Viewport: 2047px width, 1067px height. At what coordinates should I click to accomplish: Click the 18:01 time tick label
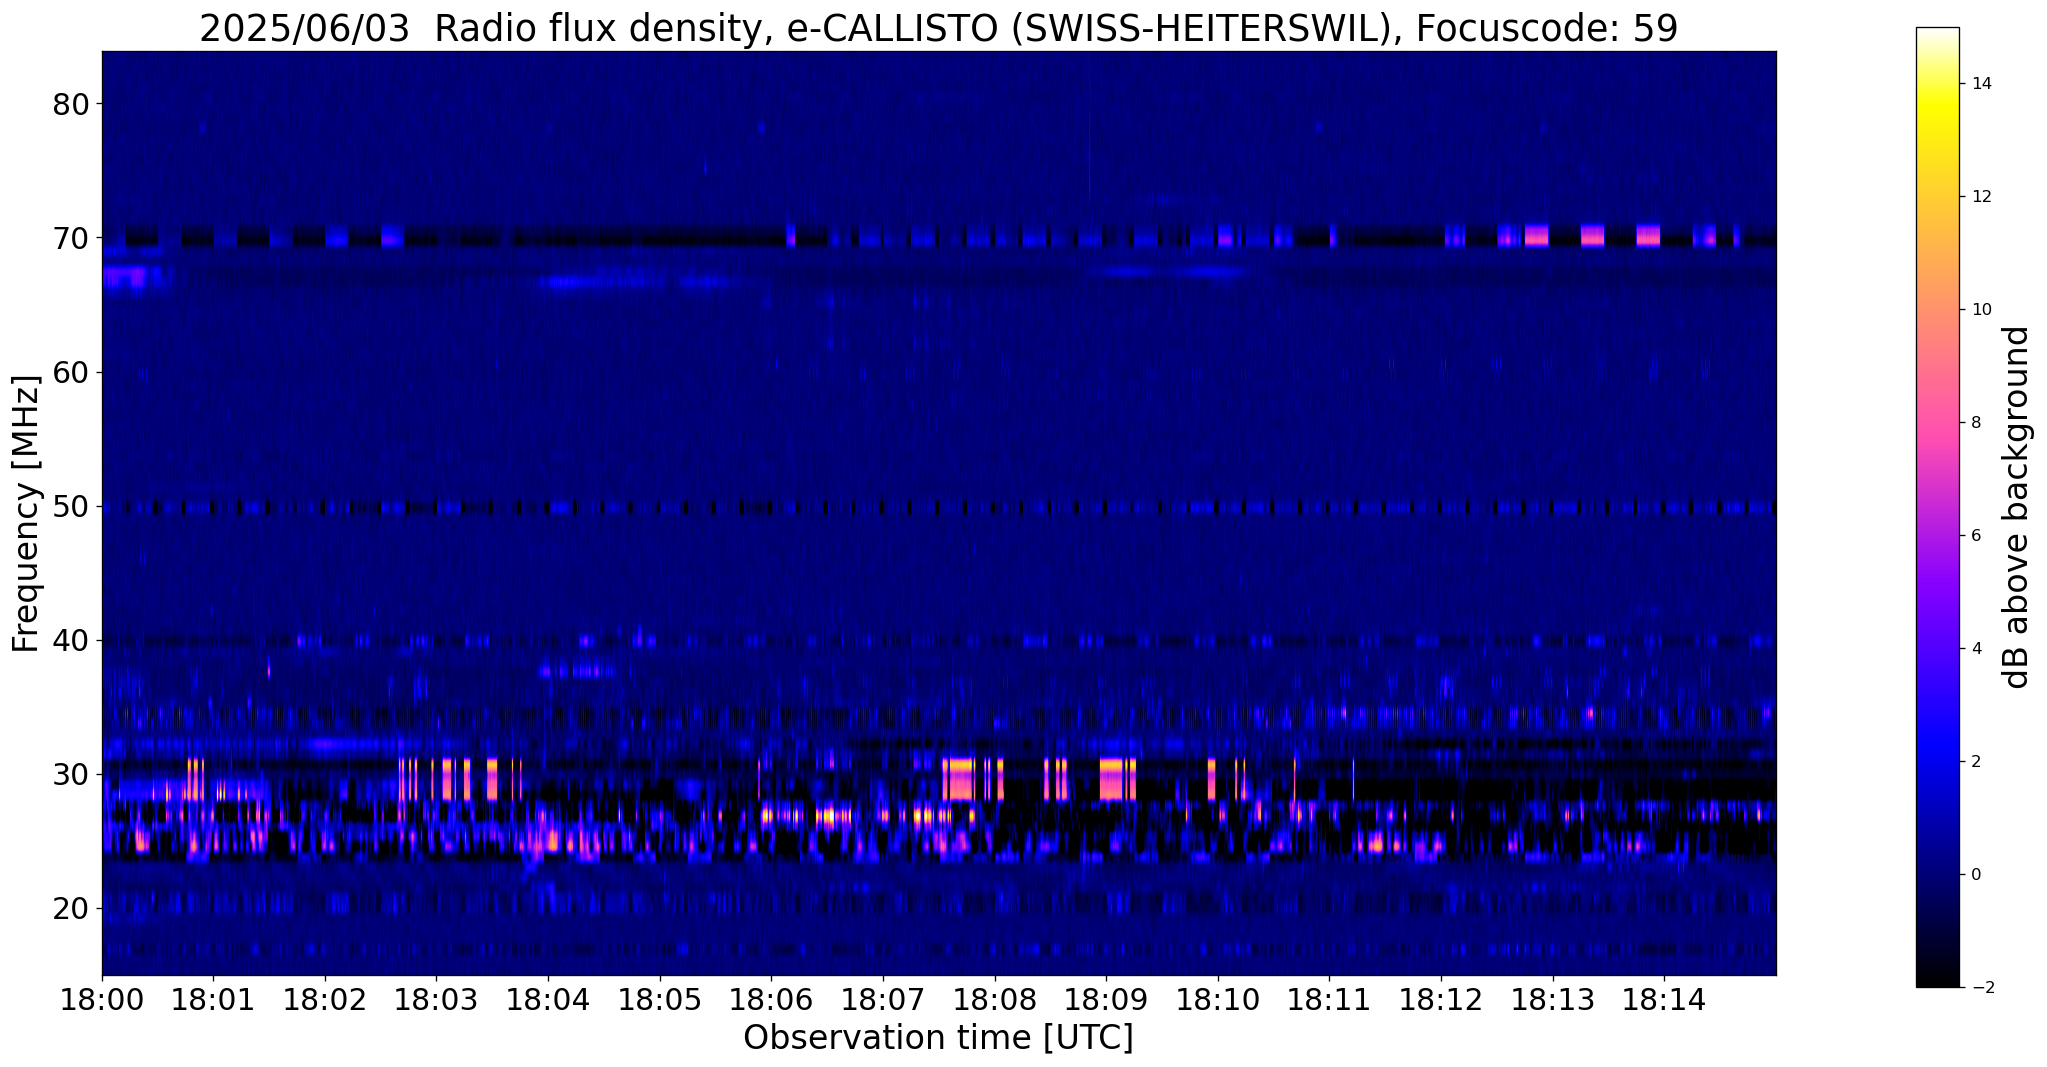click(x=213, y=1000)
